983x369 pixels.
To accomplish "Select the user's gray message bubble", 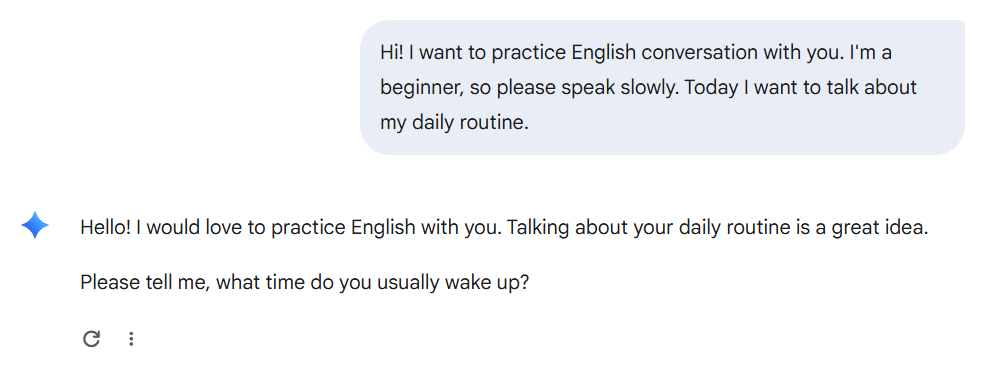I will point(662,87).
